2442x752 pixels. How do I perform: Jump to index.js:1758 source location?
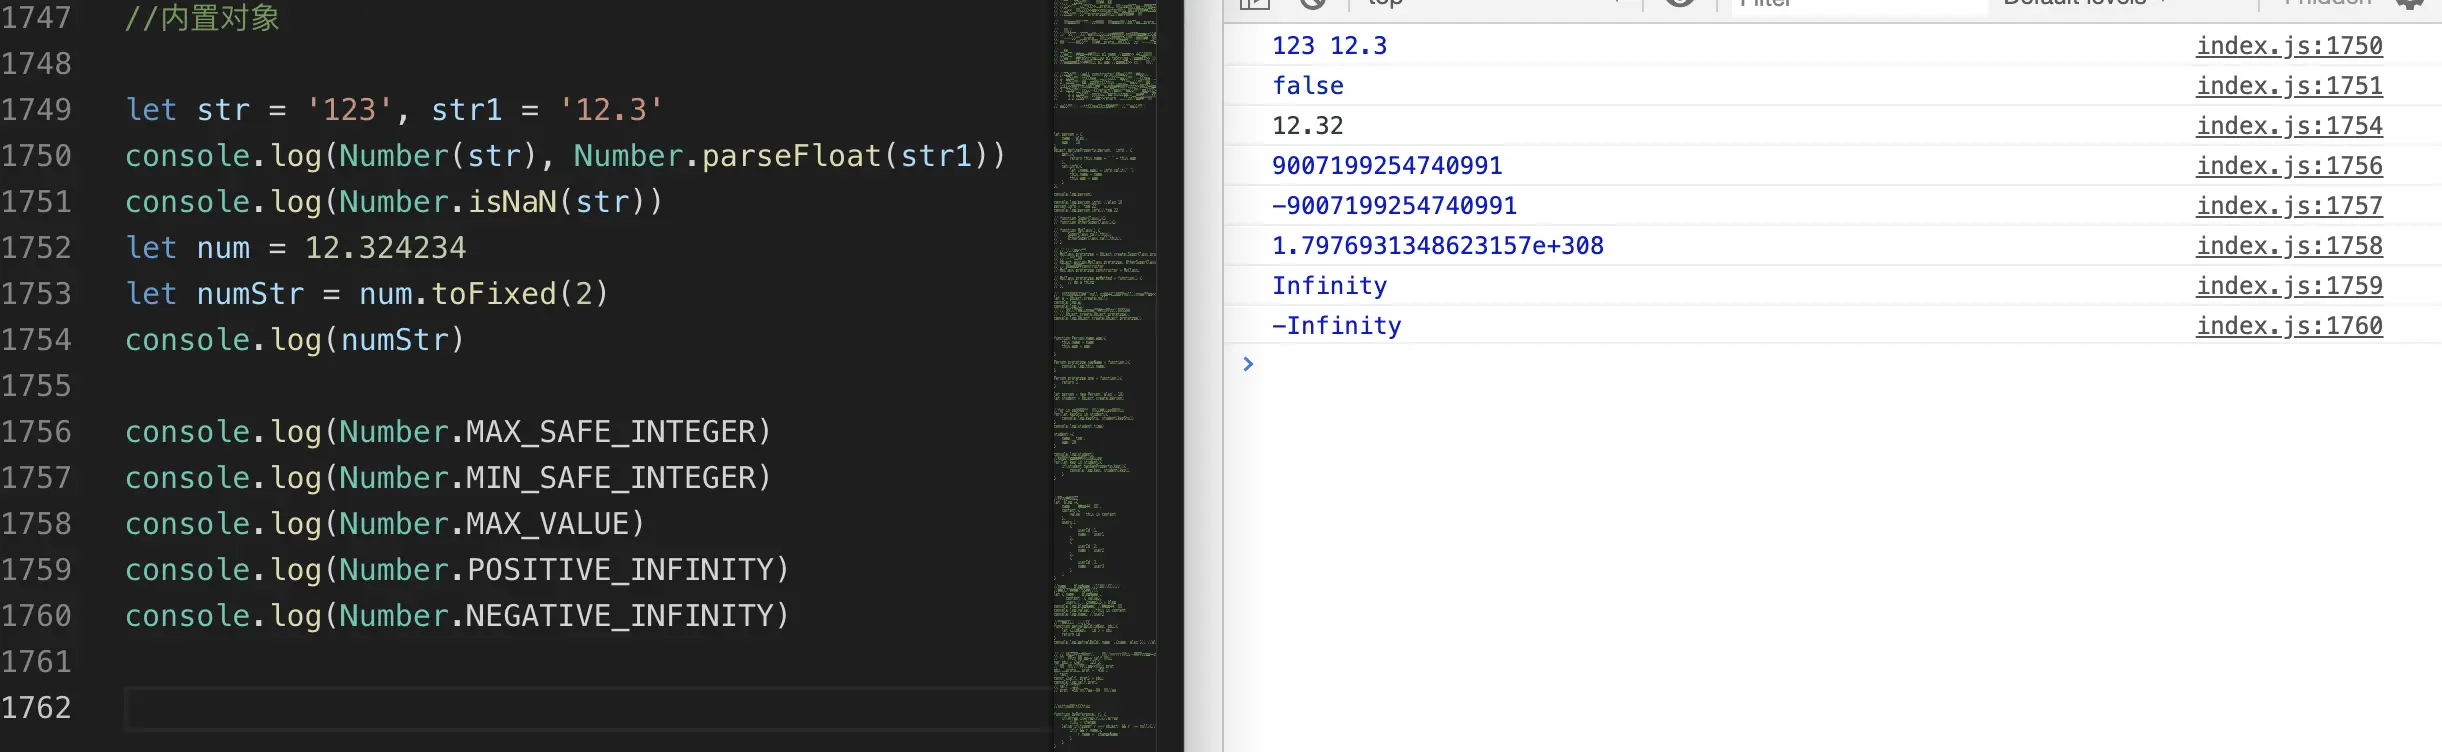[x=2289, y=246]
